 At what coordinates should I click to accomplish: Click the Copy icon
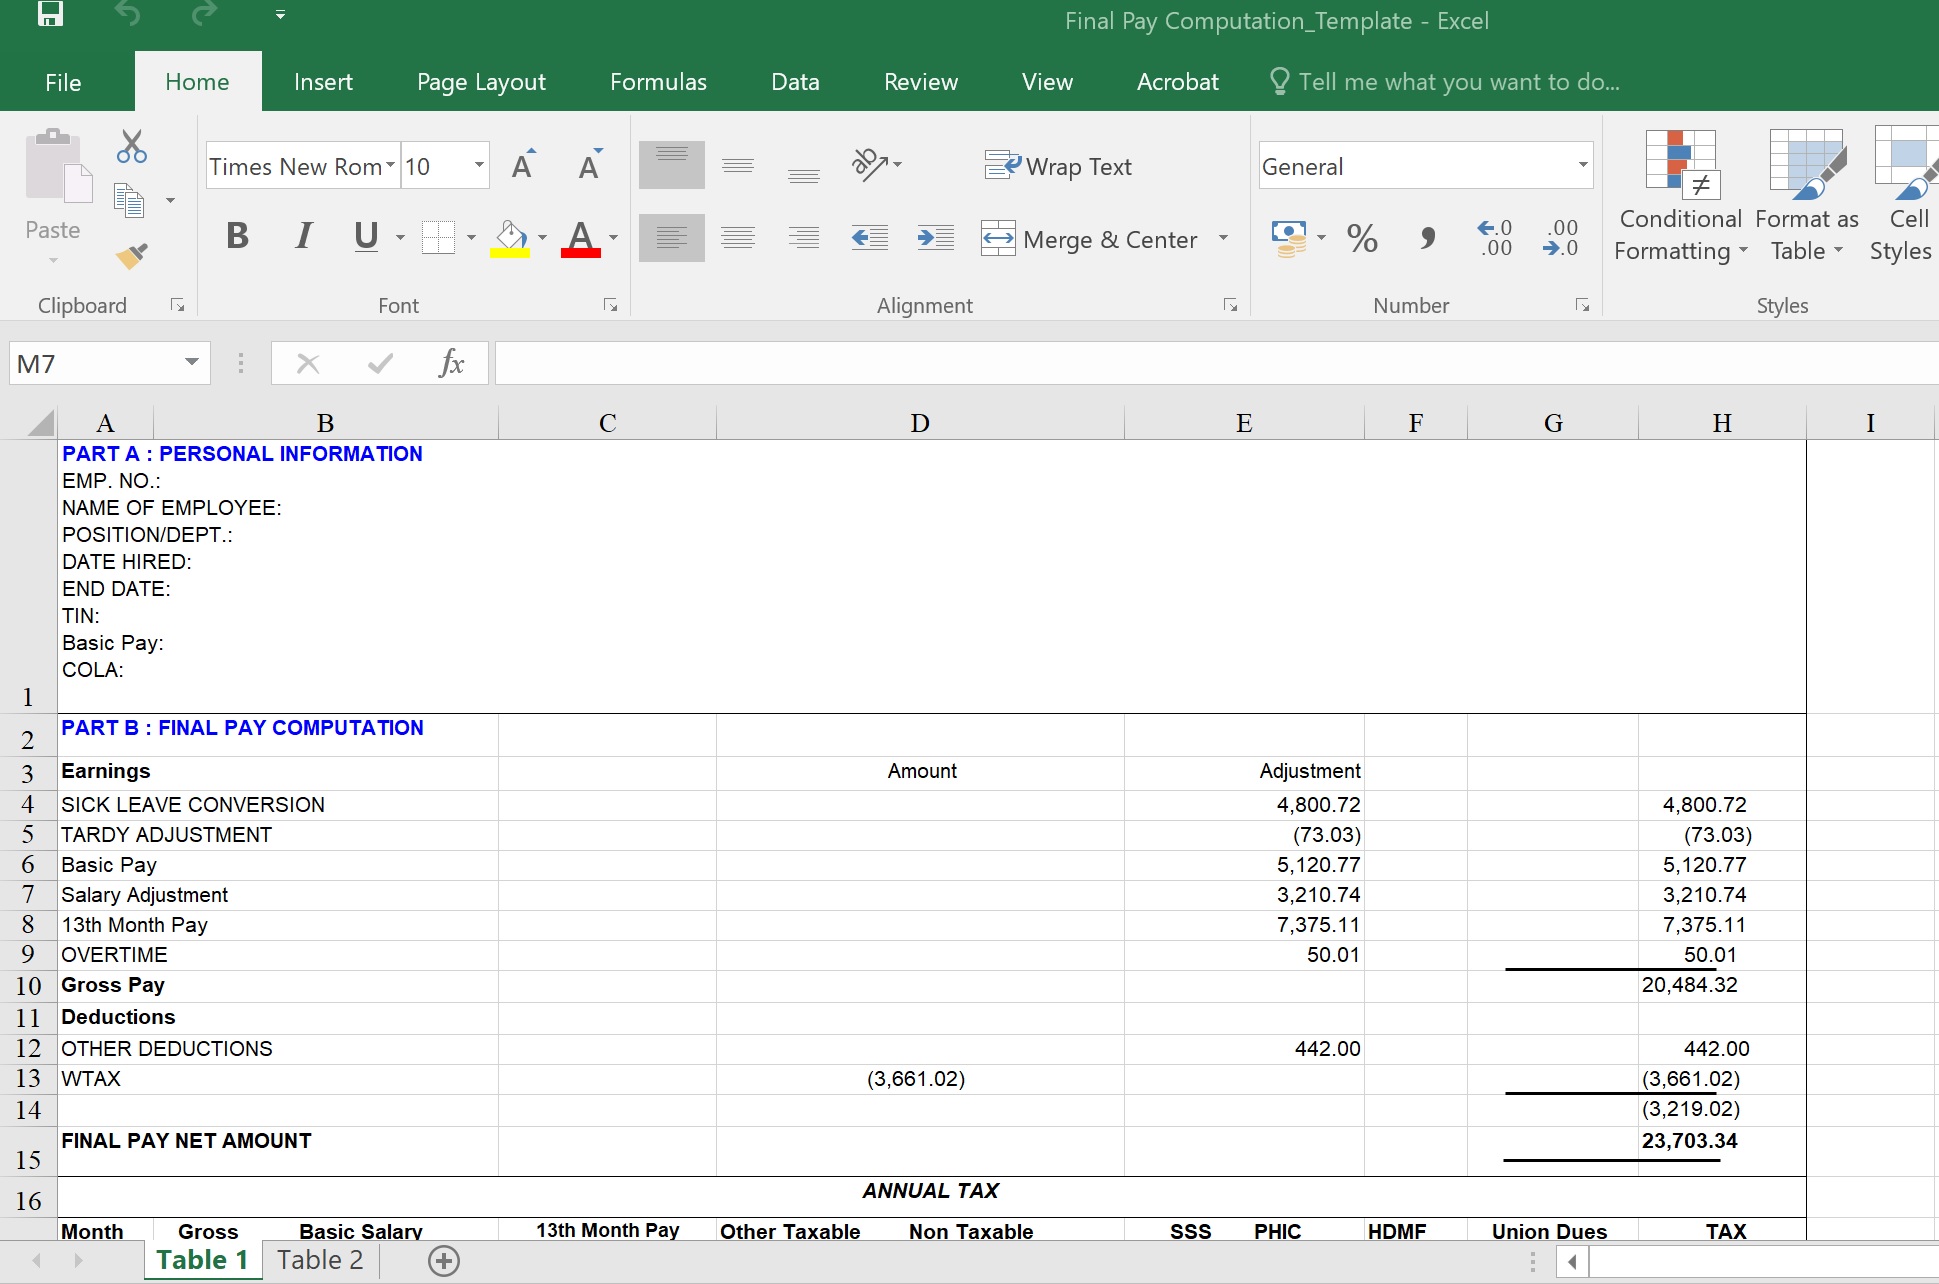(x=129, y=201)
